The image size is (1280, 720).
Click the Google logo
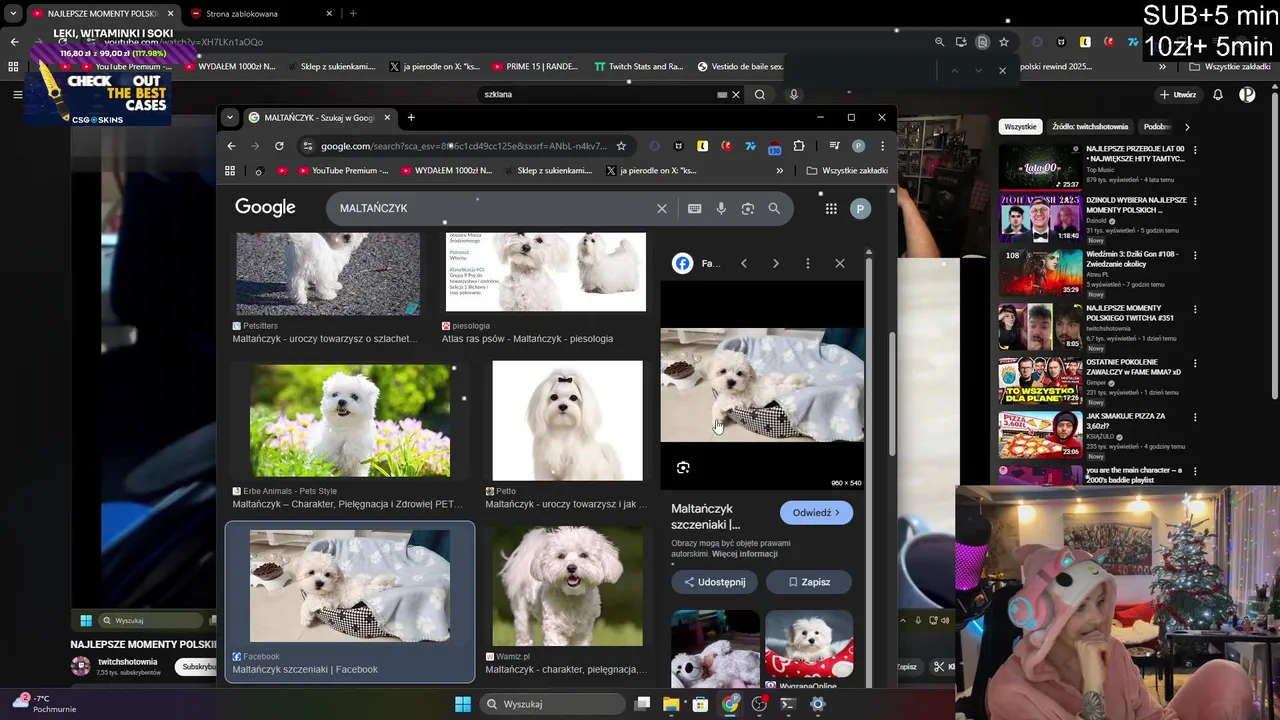265,207
